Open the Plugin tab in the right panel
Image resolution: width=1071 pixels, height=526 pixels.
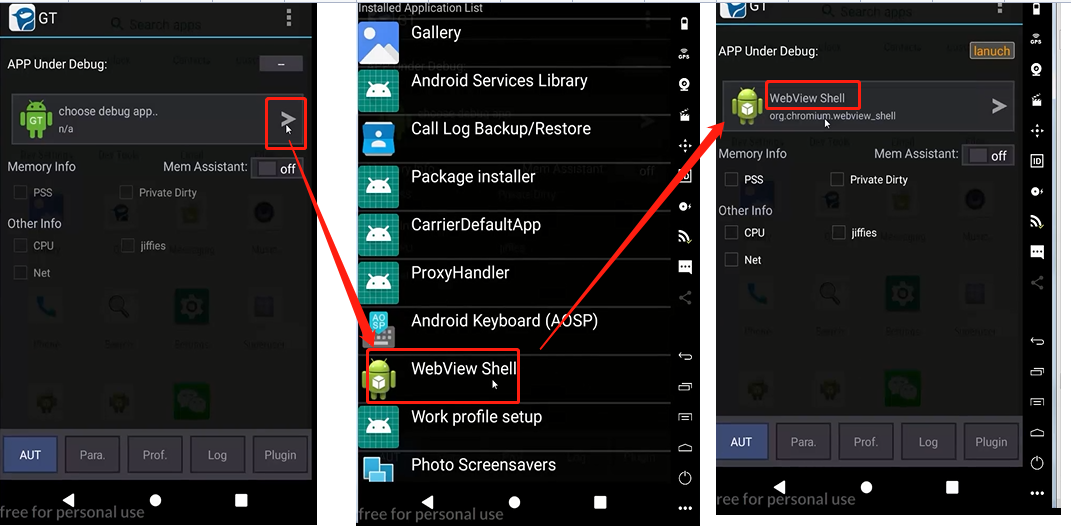(991, 442)
